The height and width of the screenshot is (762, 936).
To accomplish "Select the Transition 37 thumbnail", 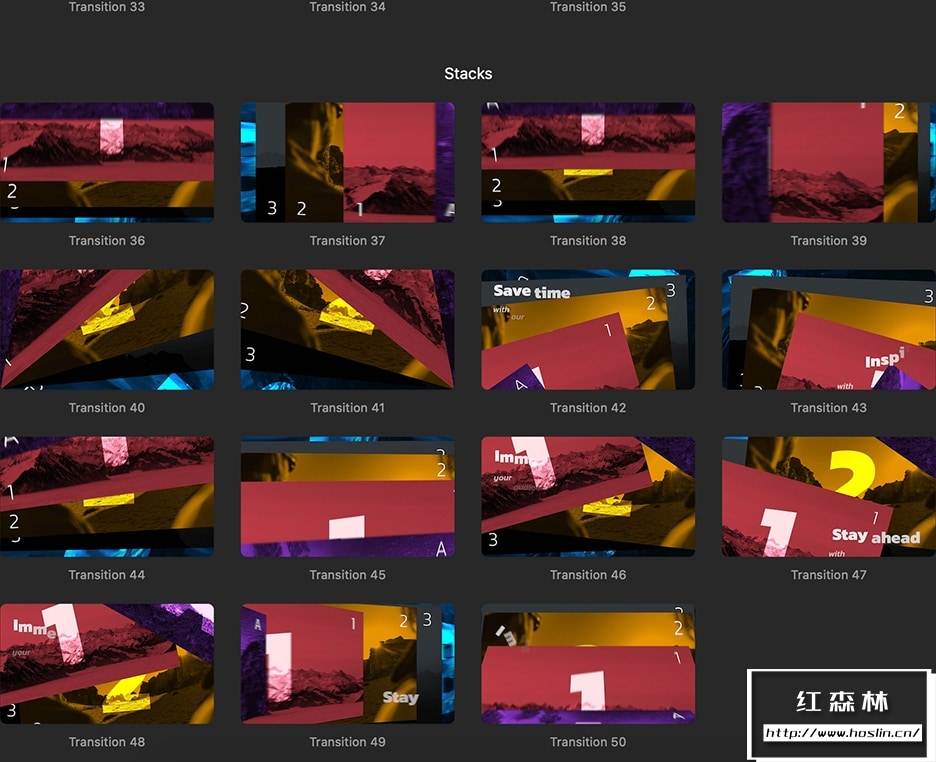I will pyautogui.click(x=347, y=162).
